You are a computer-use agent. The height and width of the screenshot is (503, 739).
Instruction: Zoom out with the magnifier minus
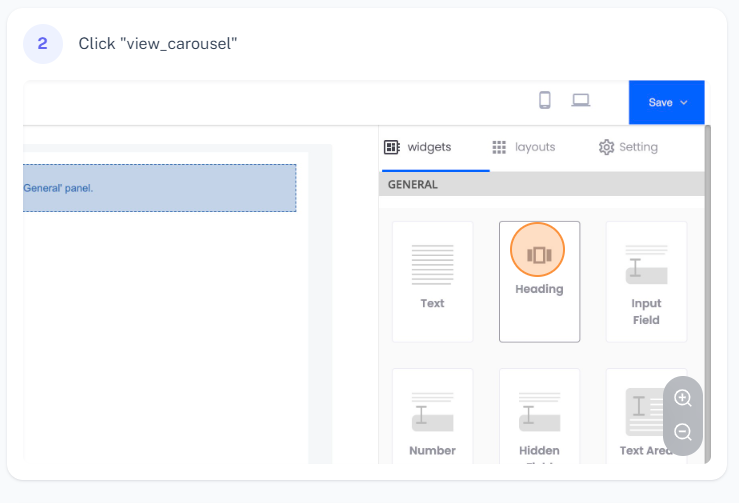click(x=683, y=432)
